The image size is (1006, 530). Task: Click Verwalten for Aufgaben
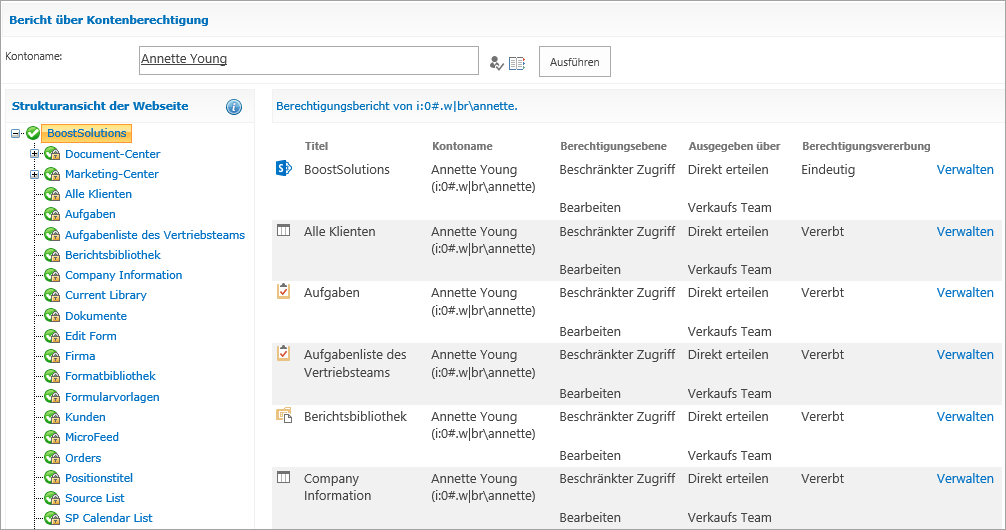(x=965, y=293)
